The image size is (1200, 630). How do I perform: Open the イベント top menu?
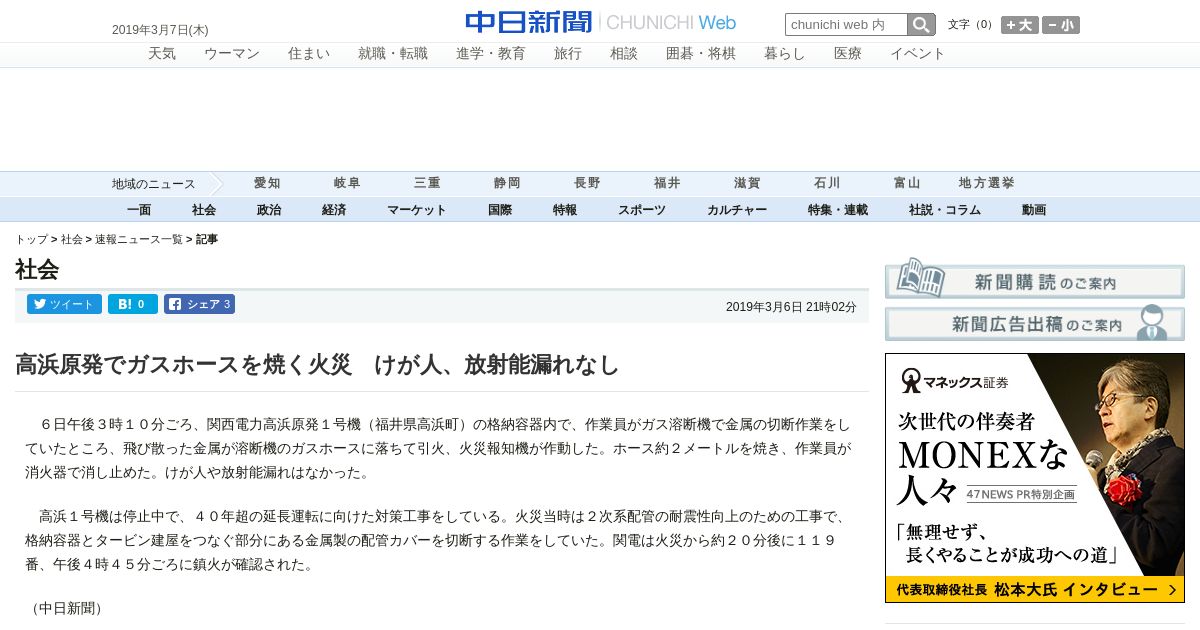pyautogui.click(x=918, y=54)
